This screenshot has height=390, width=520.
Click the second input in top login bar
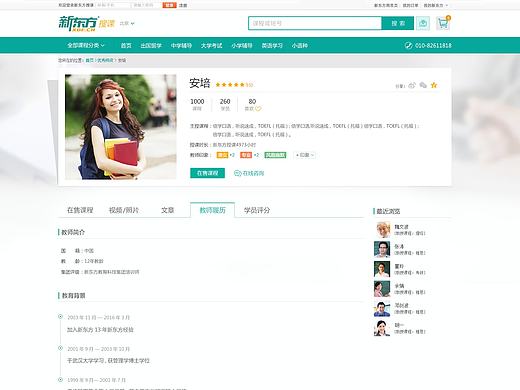(x=145, y=5)
